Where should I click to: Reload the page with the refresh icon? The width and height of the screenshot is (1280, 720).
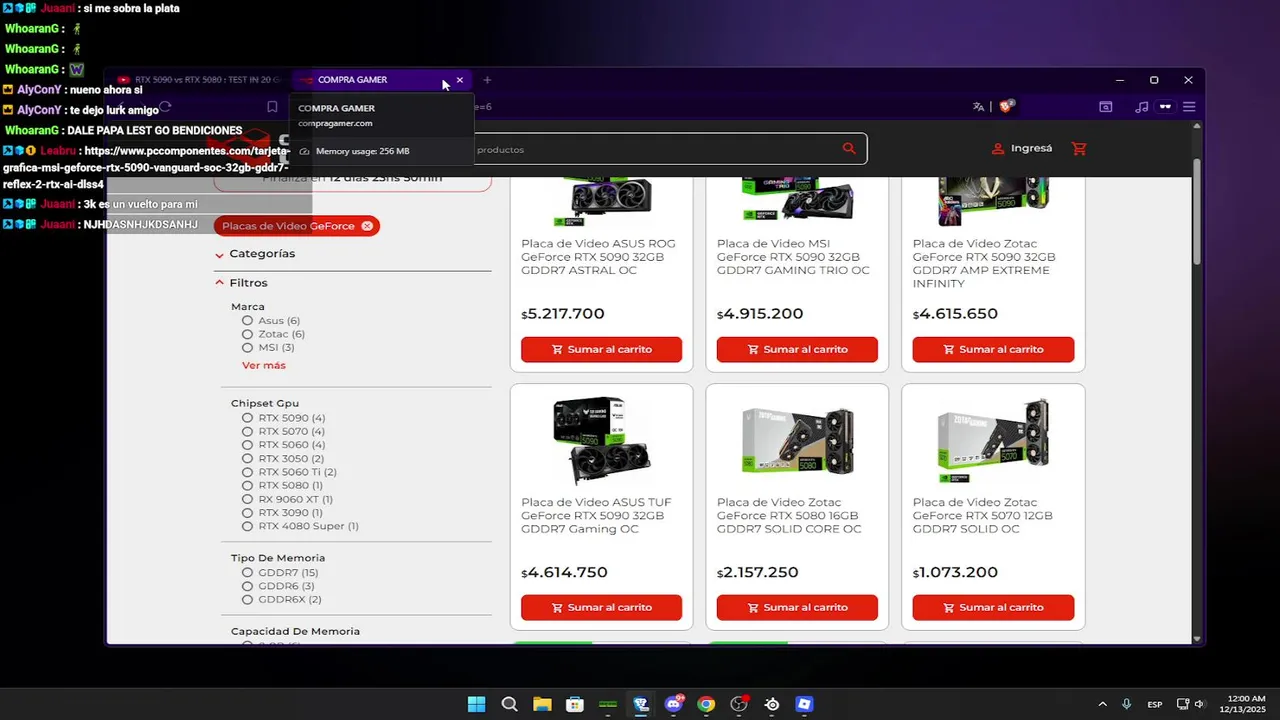click(x=166, y=106)
